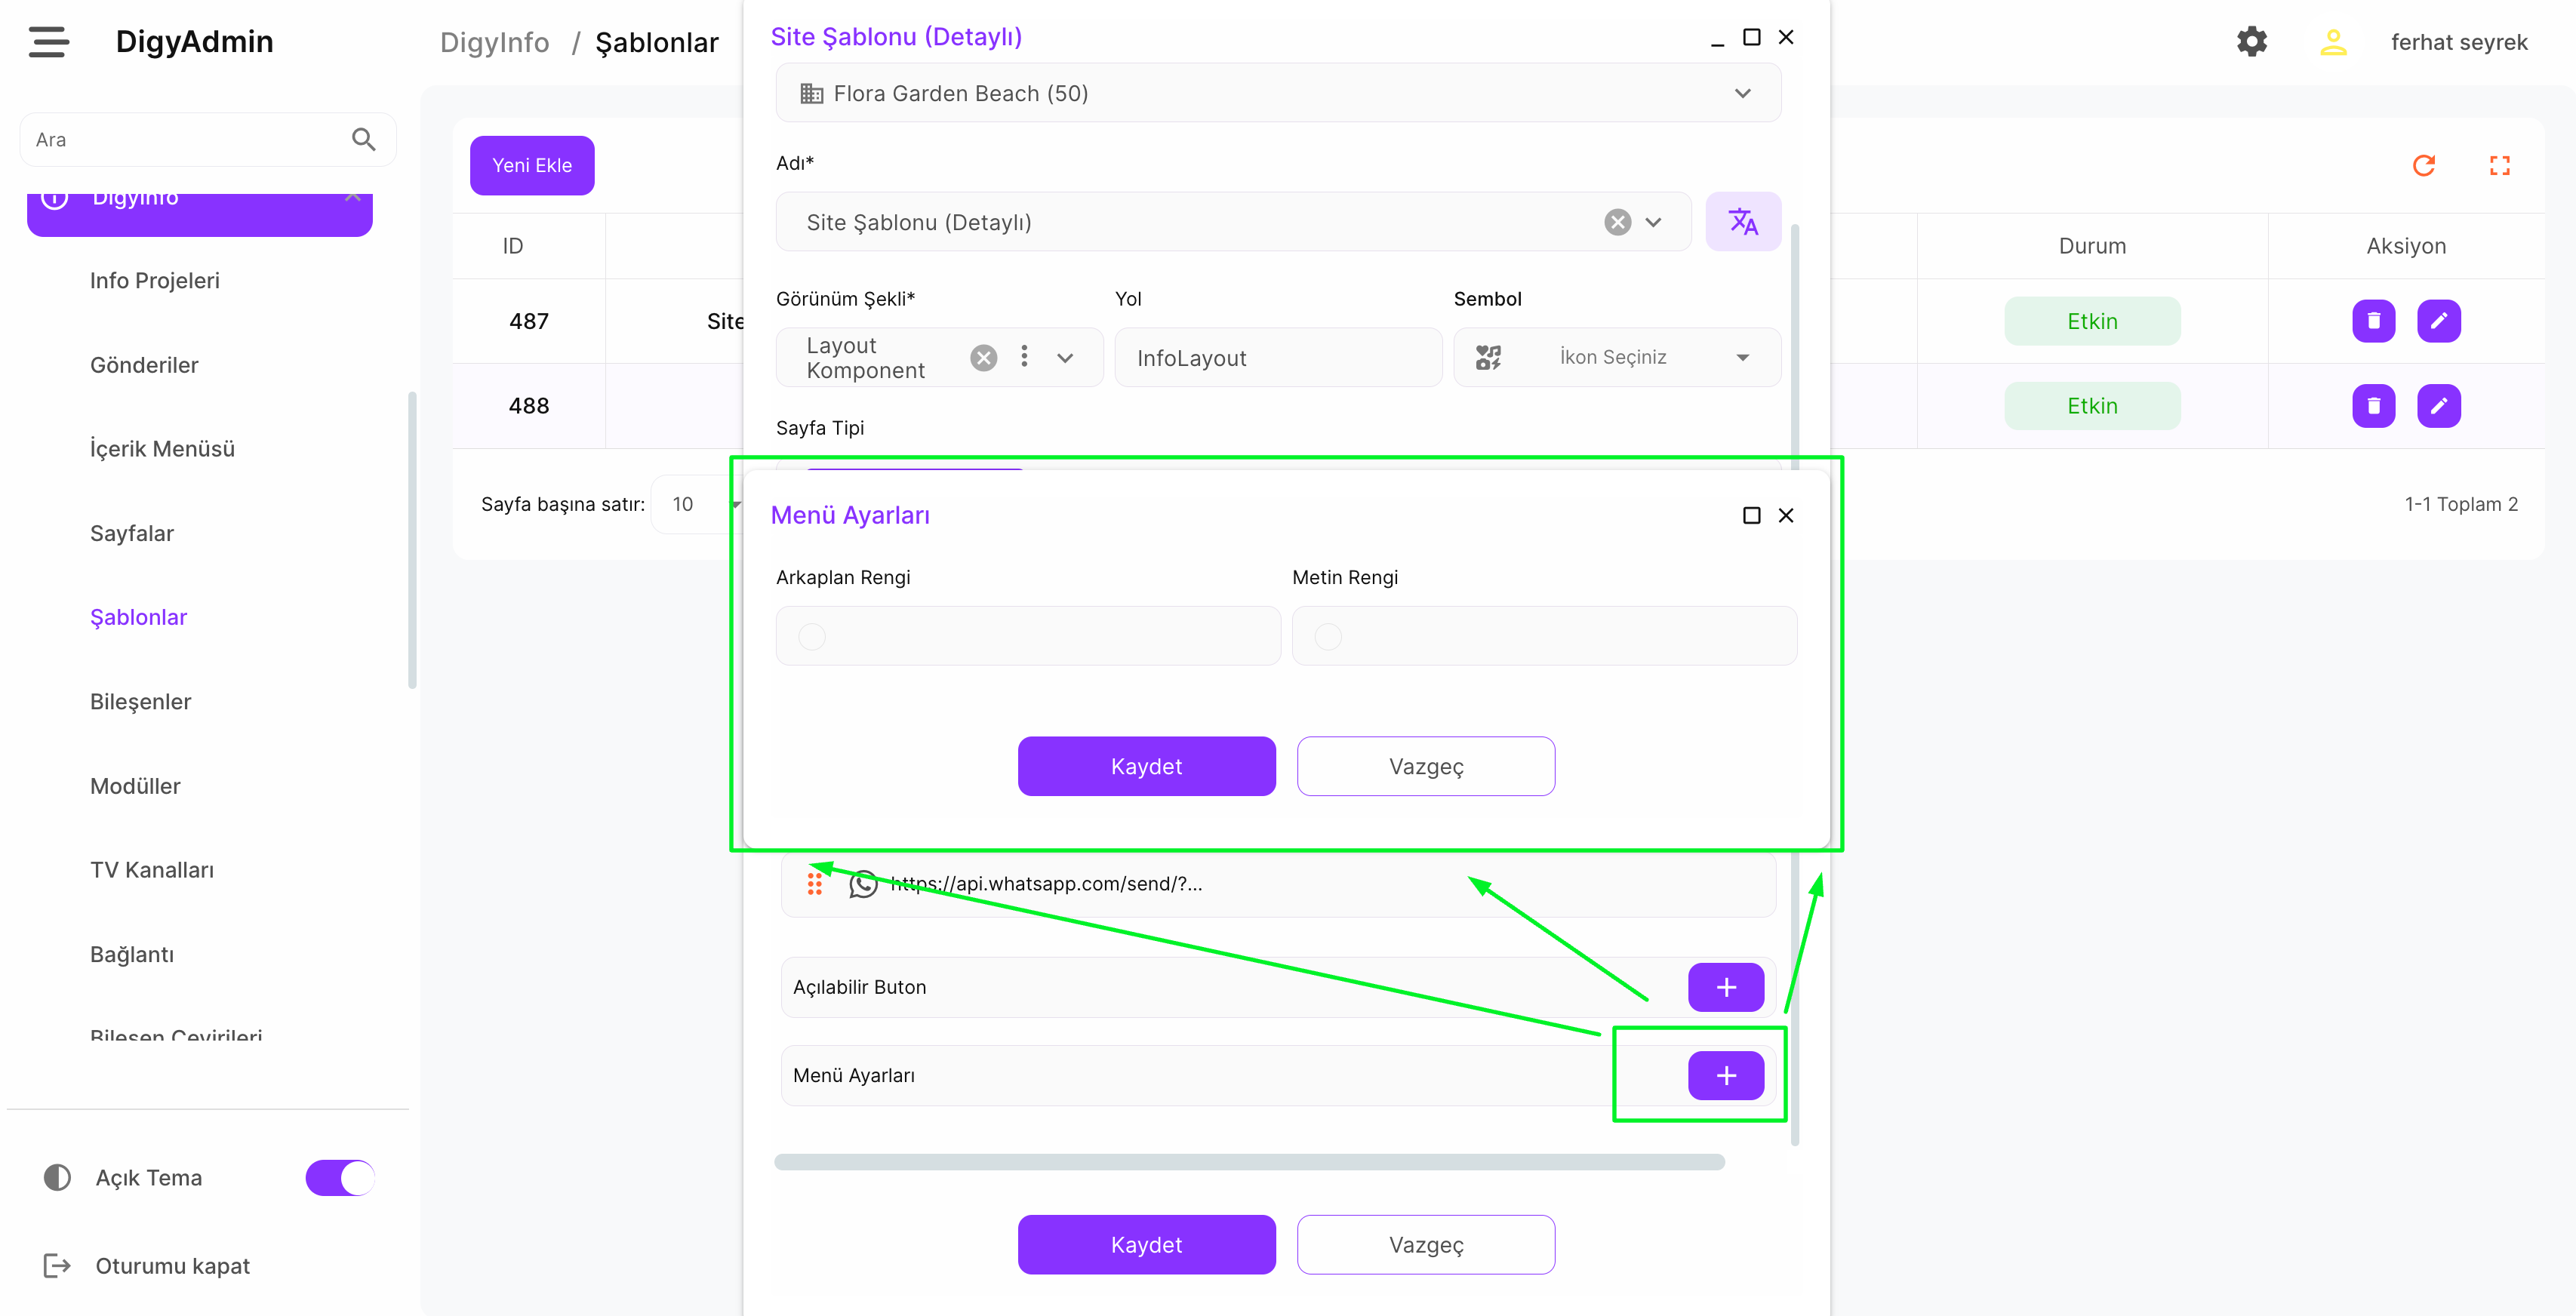
Task: Open İçerik Menüsü sidebar item
Action: pos(162,449)
